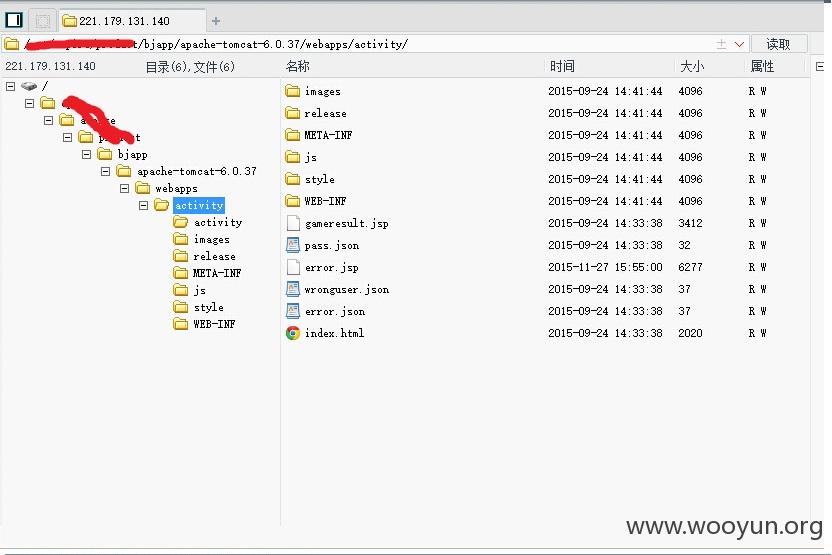The width and height of the screenshot is (832, 555).
Task: Sort by the 大小 column header
Action: point(692,66)
